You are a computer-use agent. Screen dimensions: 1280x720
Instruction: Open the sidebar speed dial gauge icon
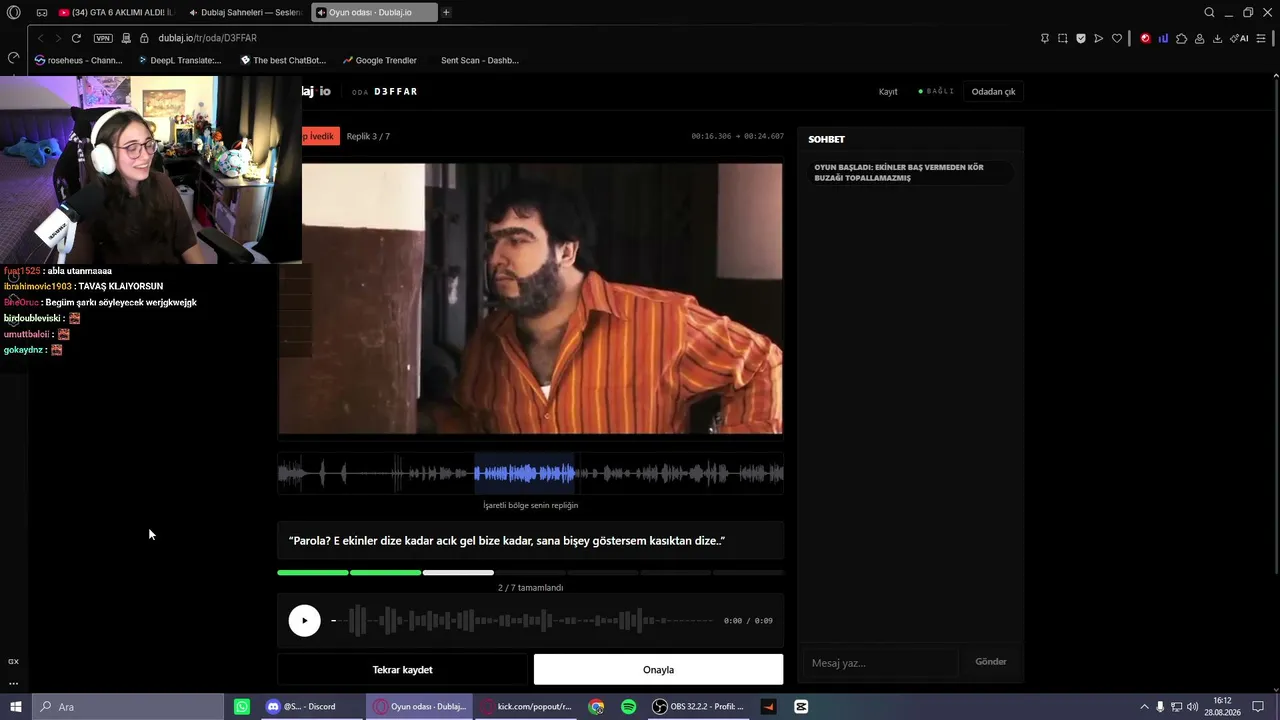click(x=13, y=58)
